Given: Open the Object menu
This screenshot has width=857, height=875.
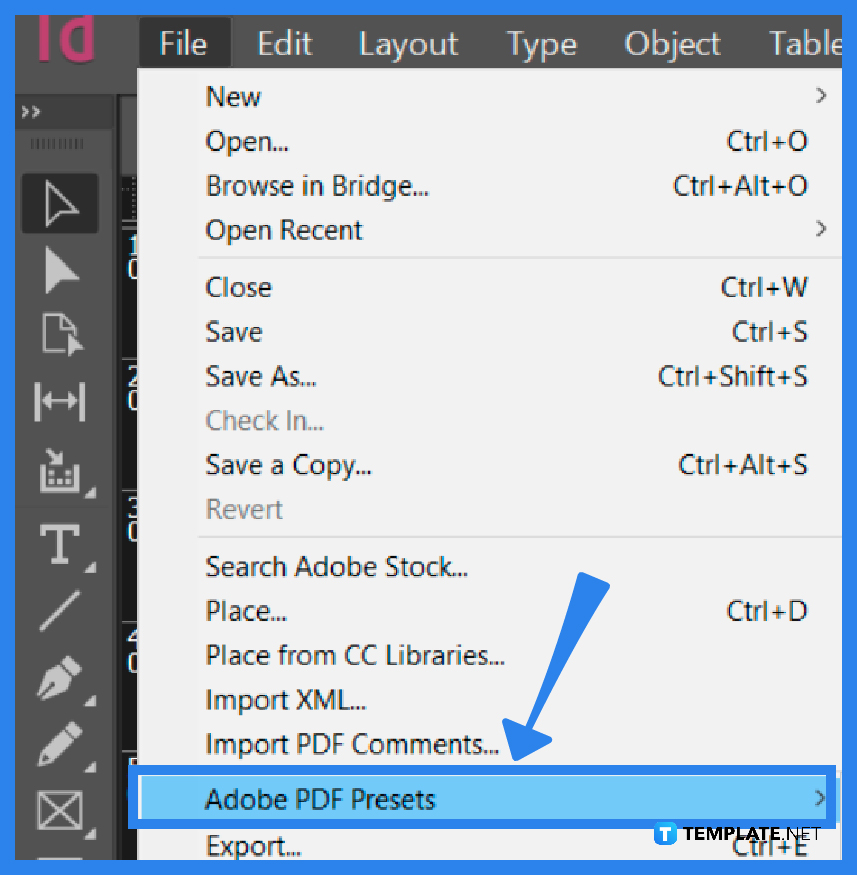Looking at the screenshot, I should tap(672, 42).
